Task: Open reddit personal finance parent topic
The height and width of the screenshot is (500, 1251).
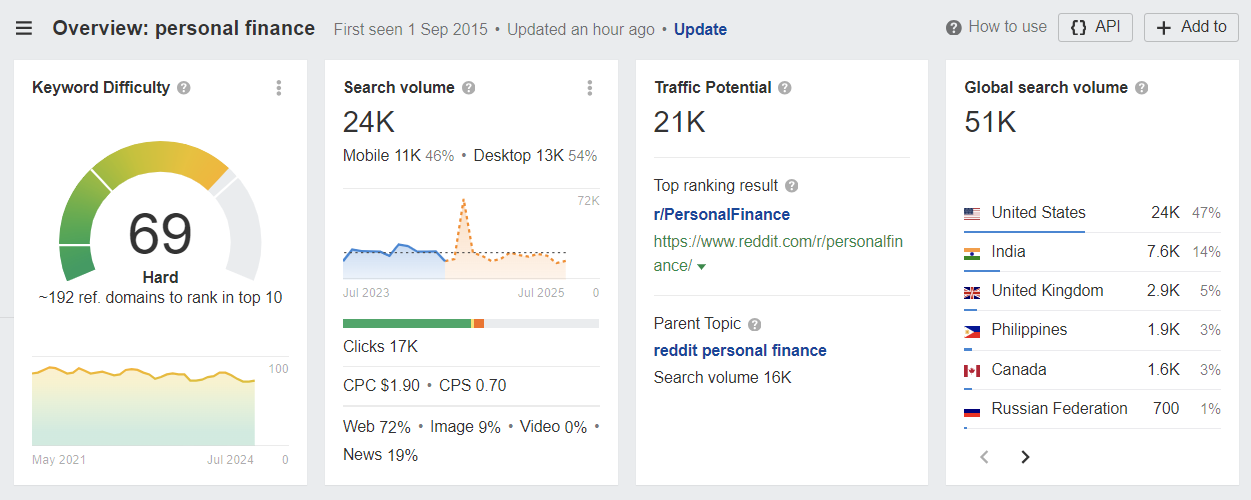Action: pos(740,350)
